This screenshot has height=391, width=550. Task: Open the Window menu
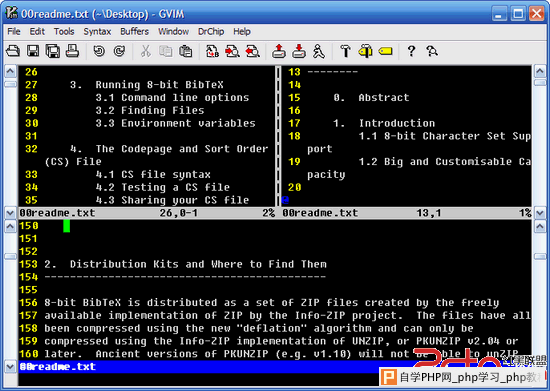(x=173, y=32)
